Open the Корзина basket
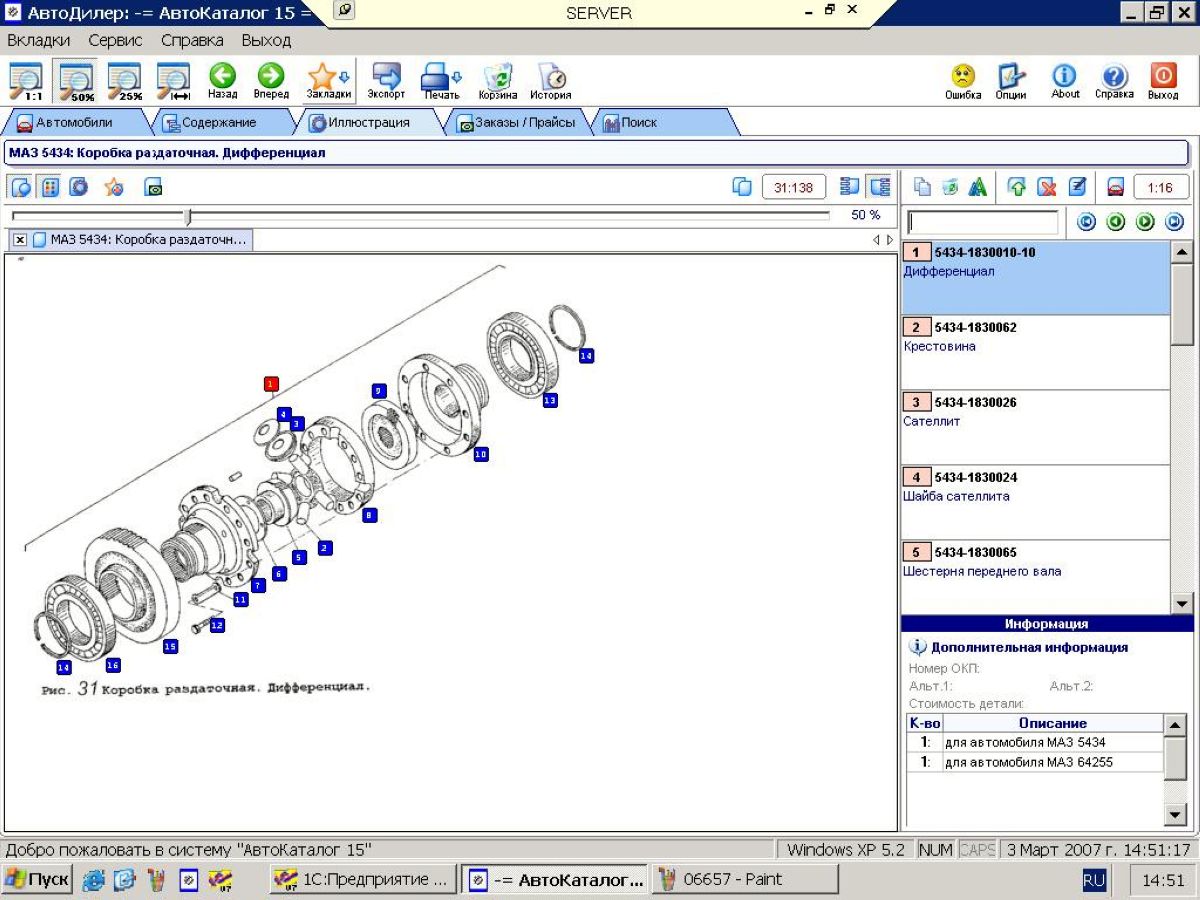The width and height of the screenshot is (1200, 900). coord(497,81)
